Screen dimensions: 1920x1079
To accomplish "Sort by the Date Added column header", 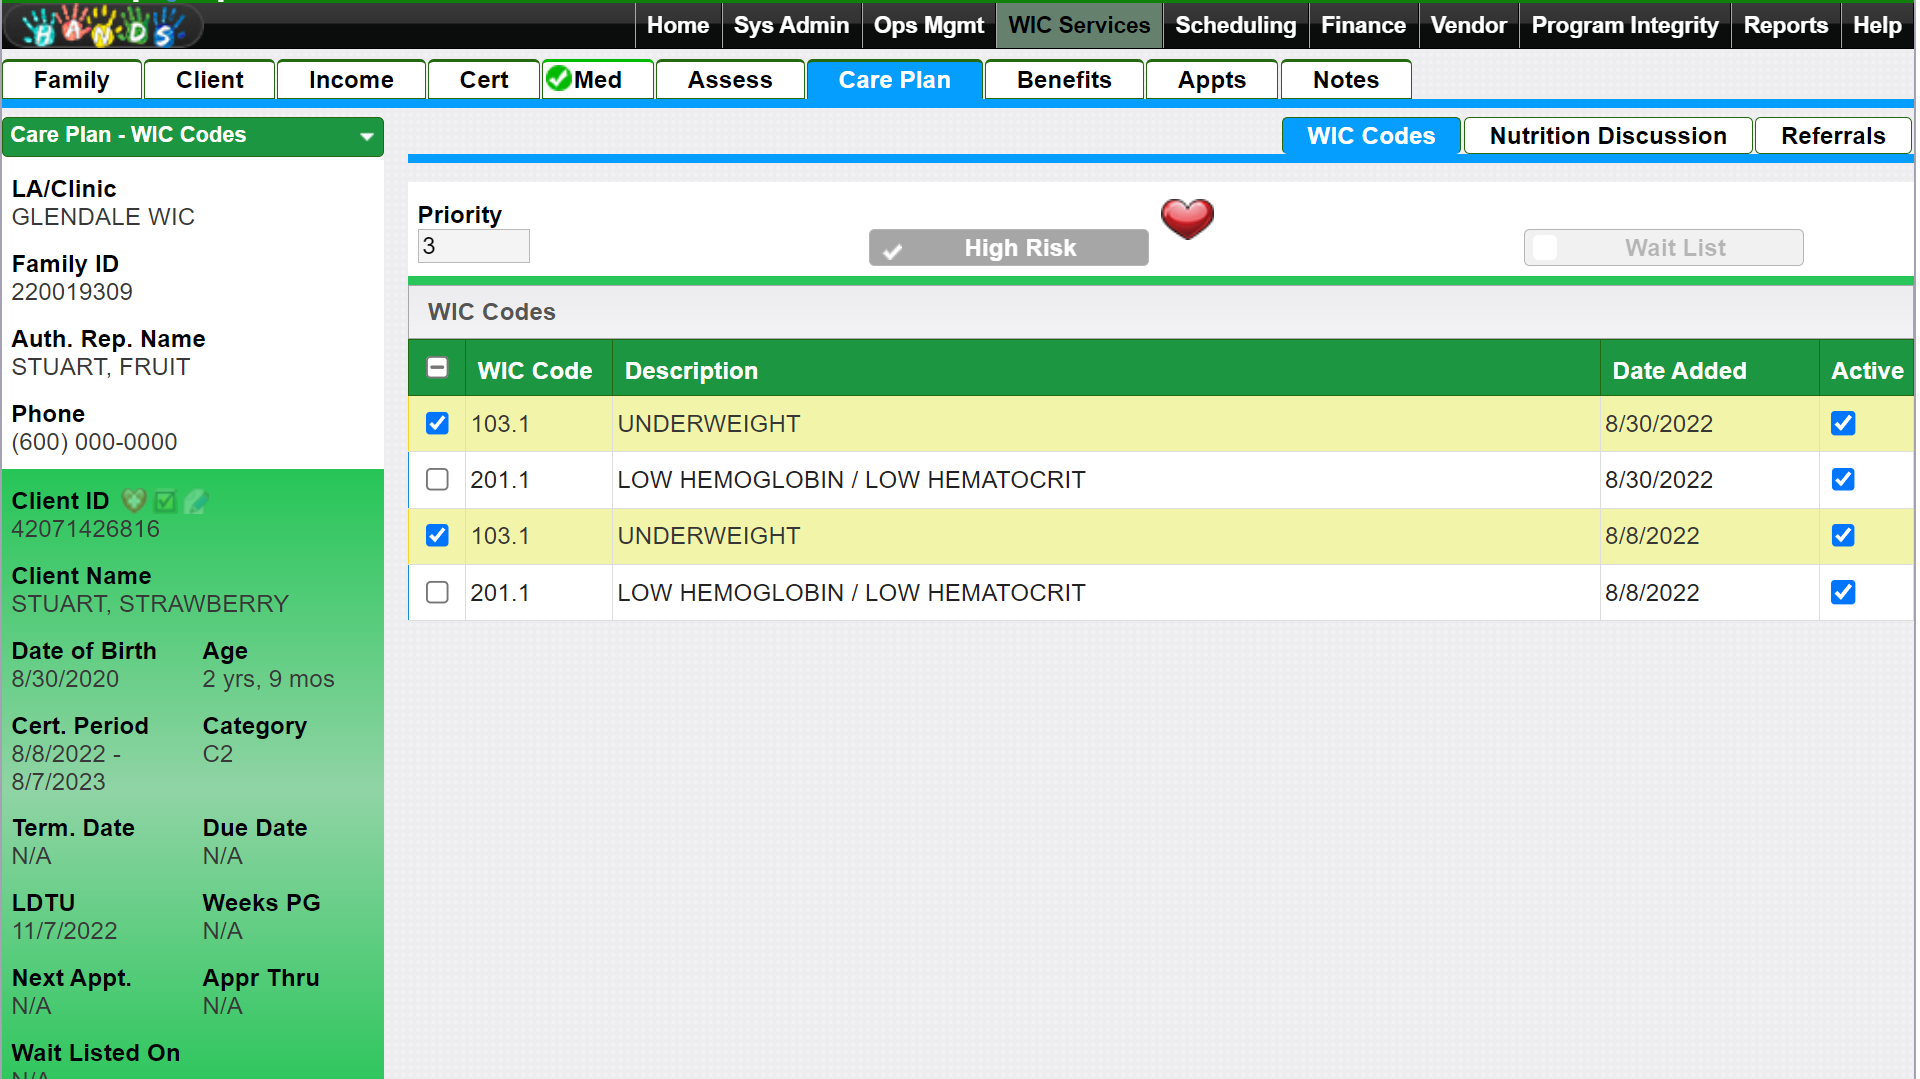I will click(1679, 371).
